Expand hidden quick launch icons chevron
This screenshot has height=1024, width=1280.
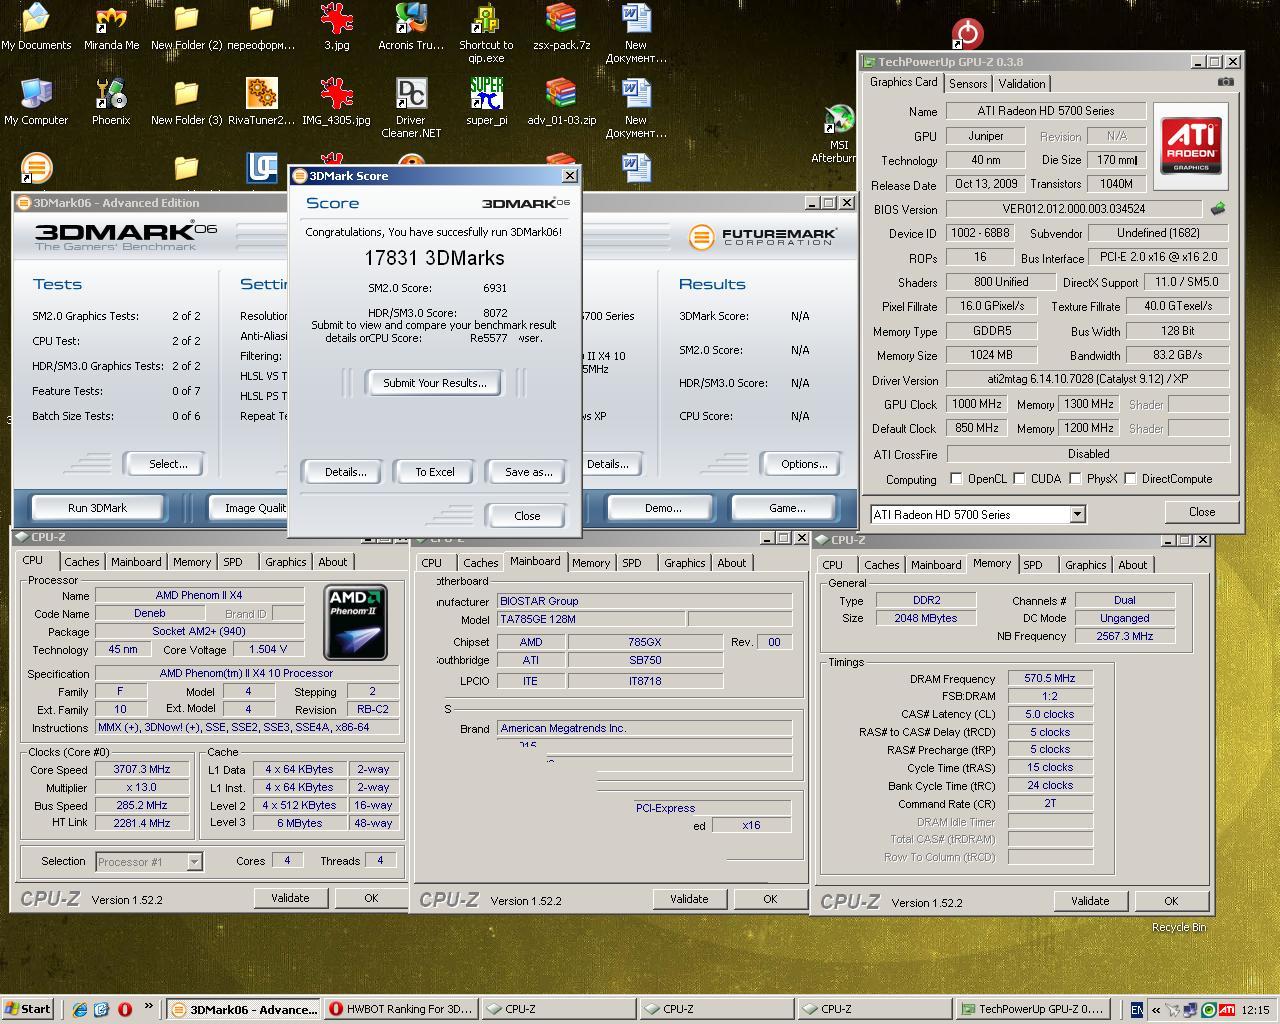coord(149,1007)
